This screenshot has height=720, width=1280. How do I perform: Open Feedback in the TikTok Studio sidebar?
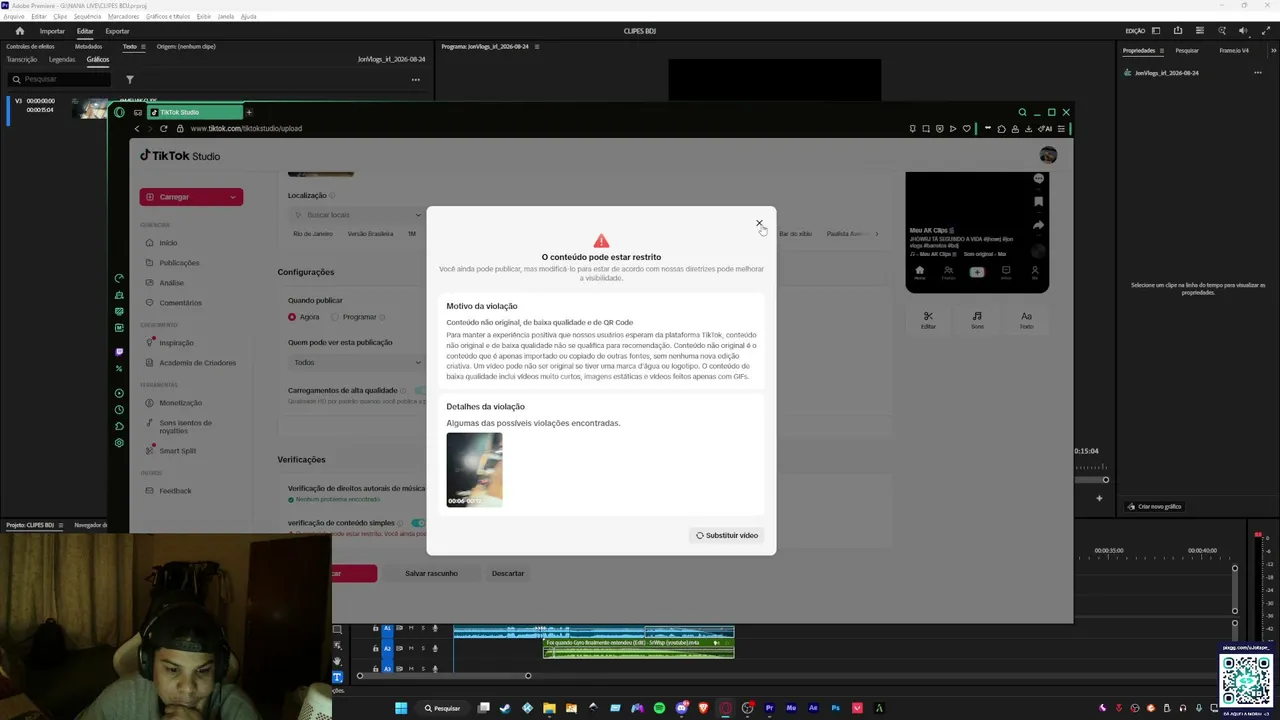click(175, 491)
